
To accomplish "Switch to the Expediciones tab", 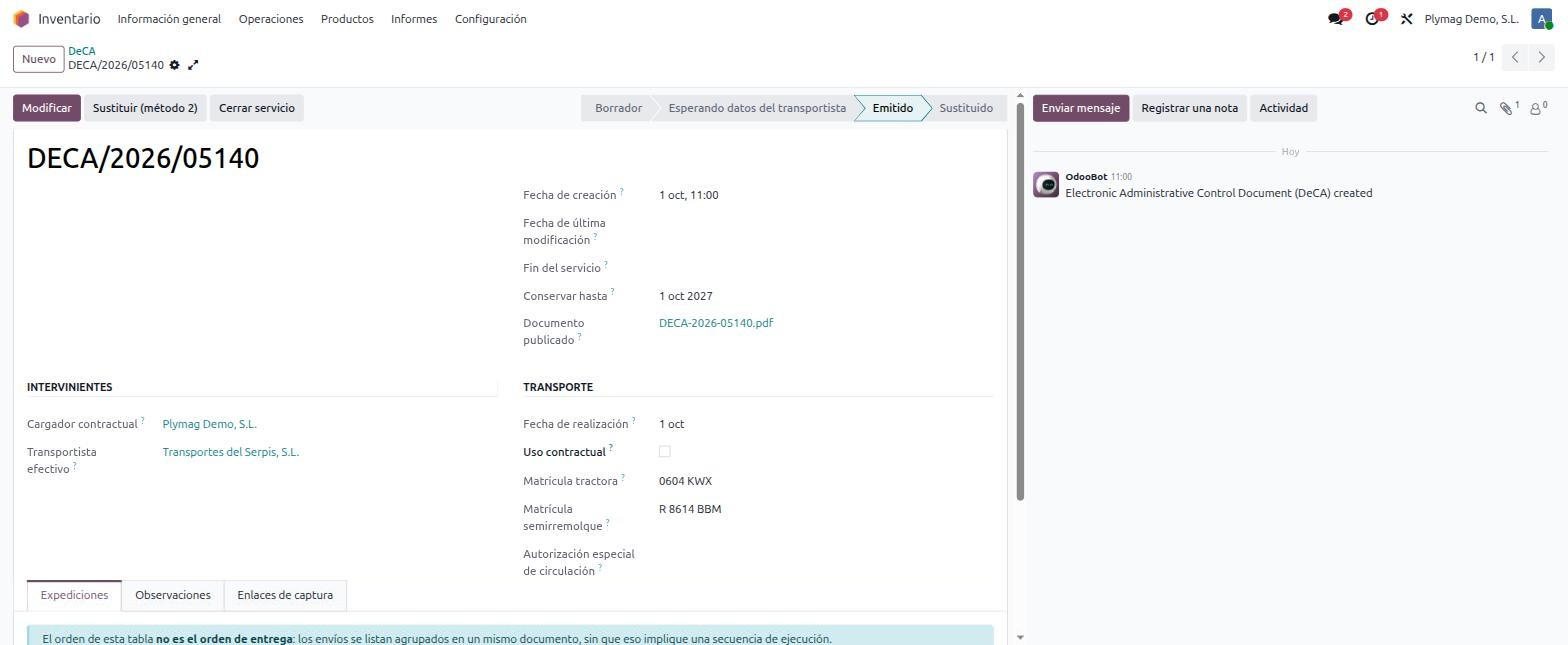I will [74, 595].
